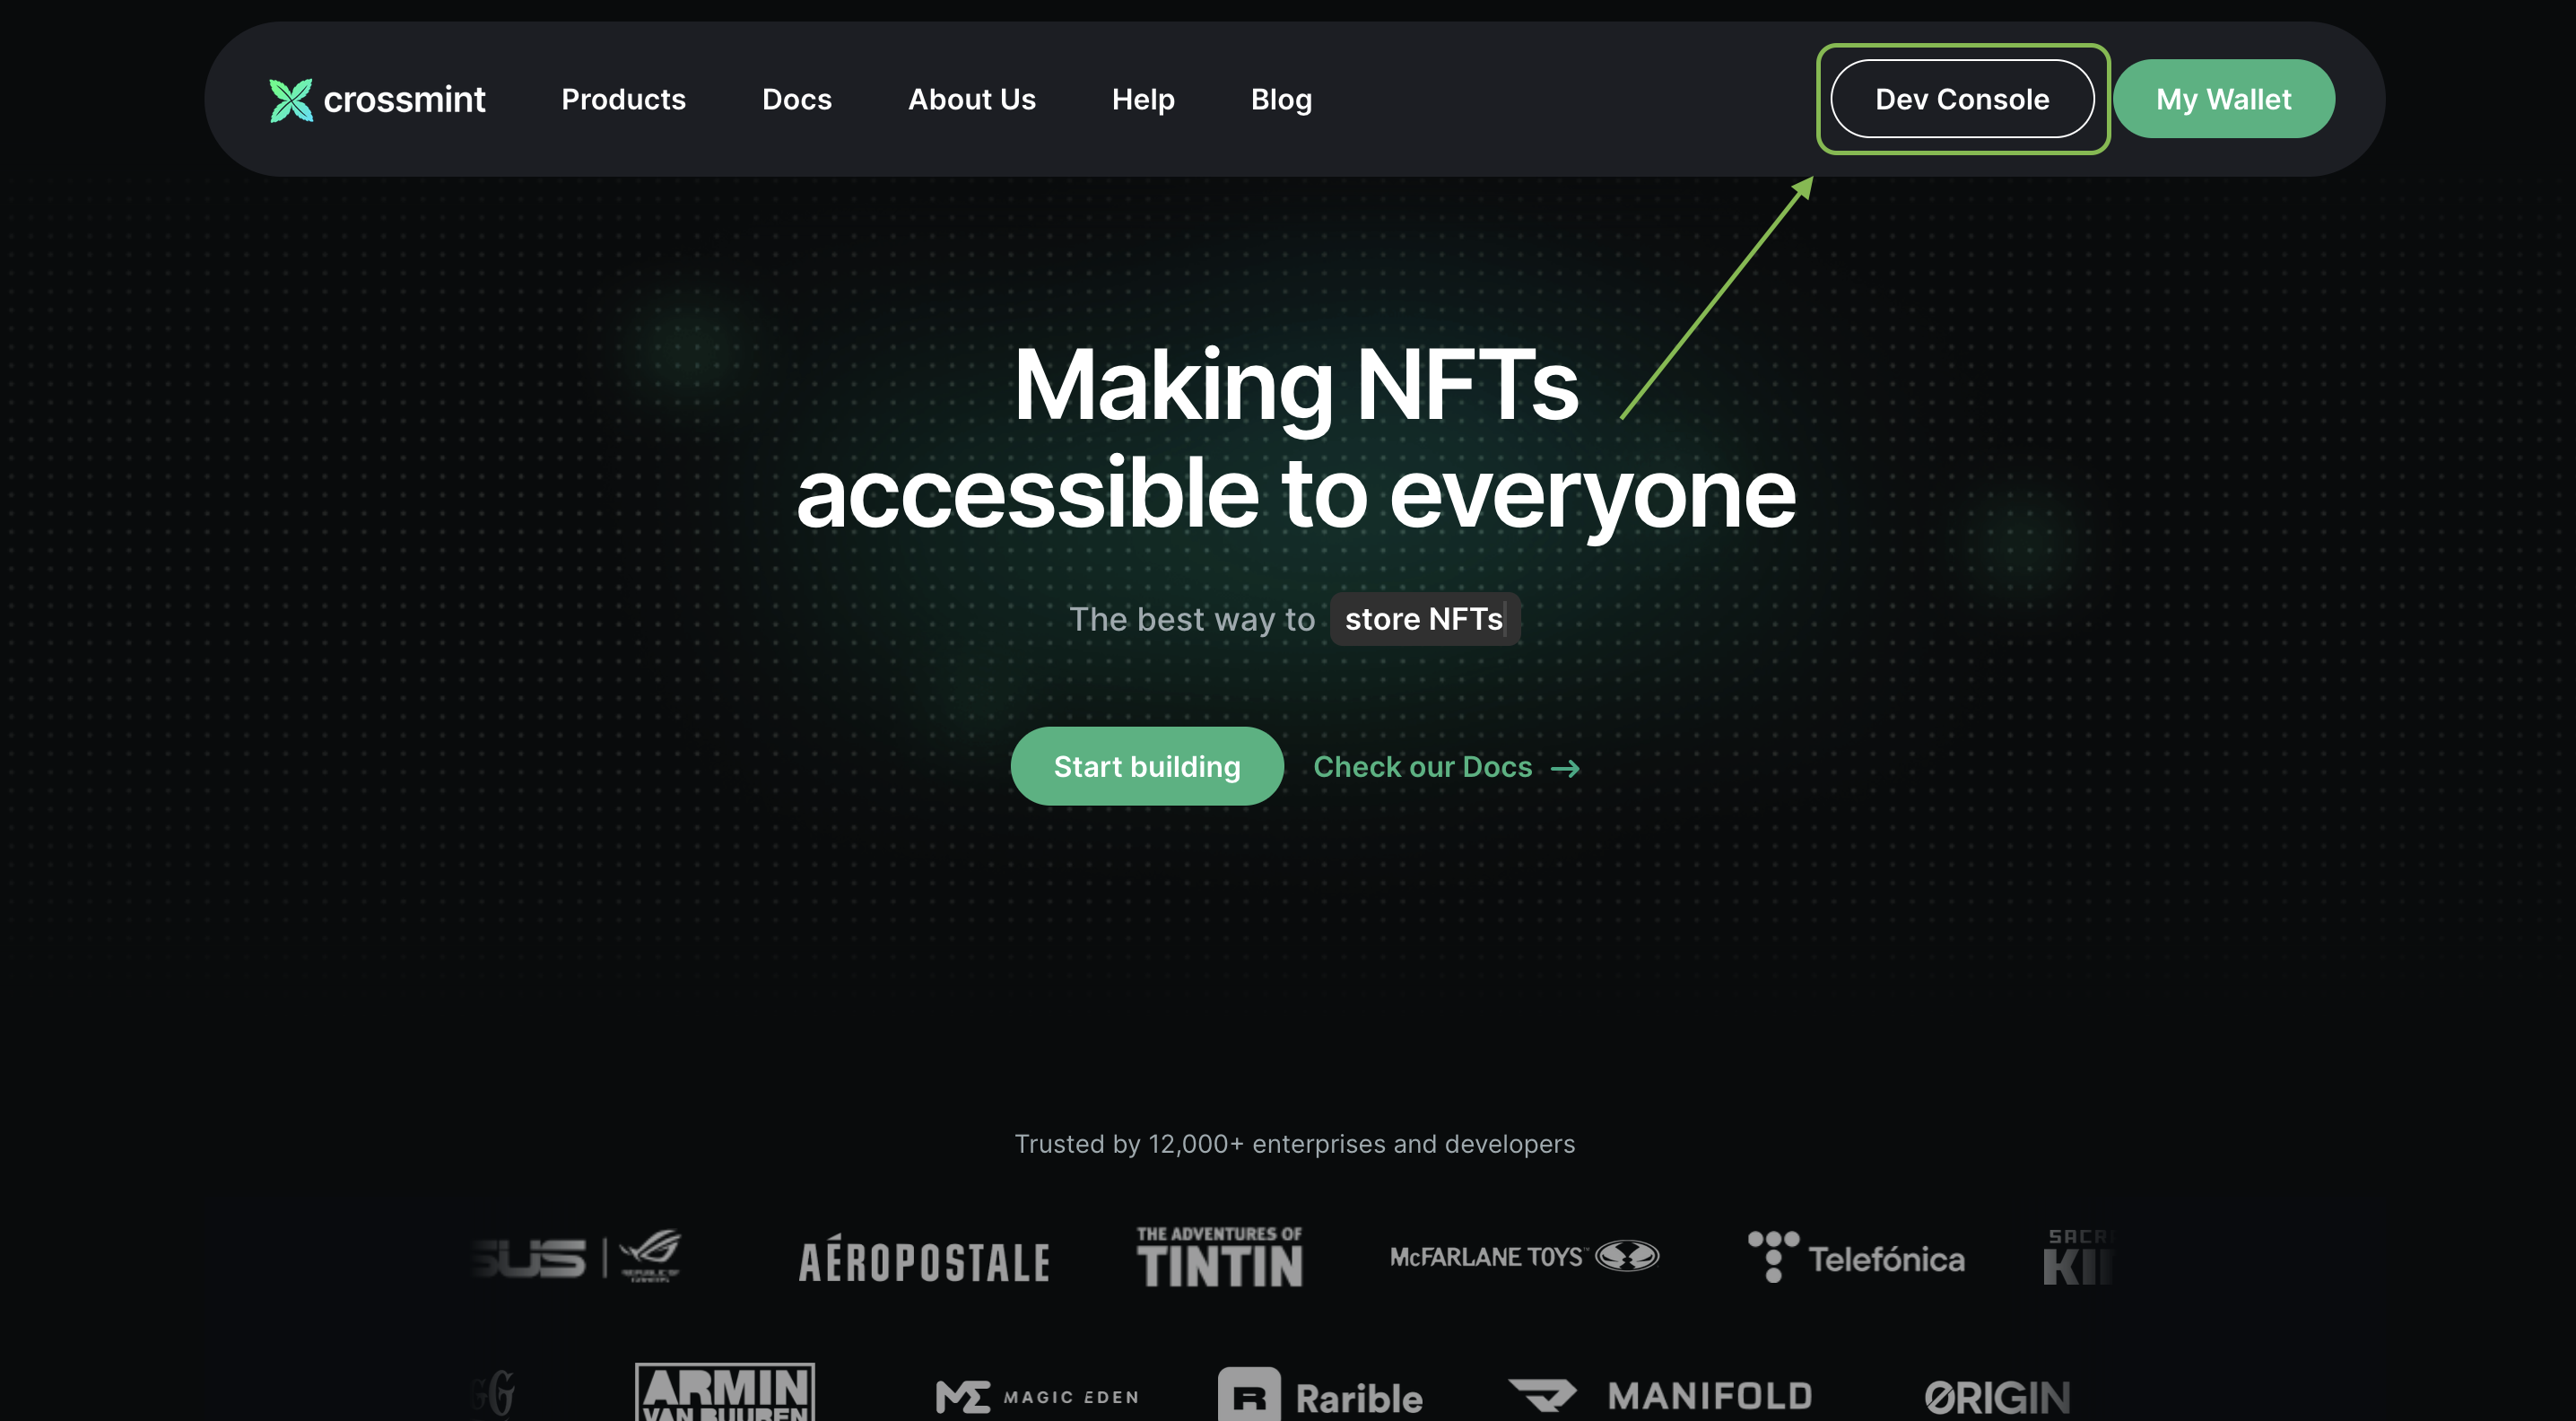Viewport: 2576px width, 1421px height.
Task: Open the Help nav link
Action: tap(1143, 99)
